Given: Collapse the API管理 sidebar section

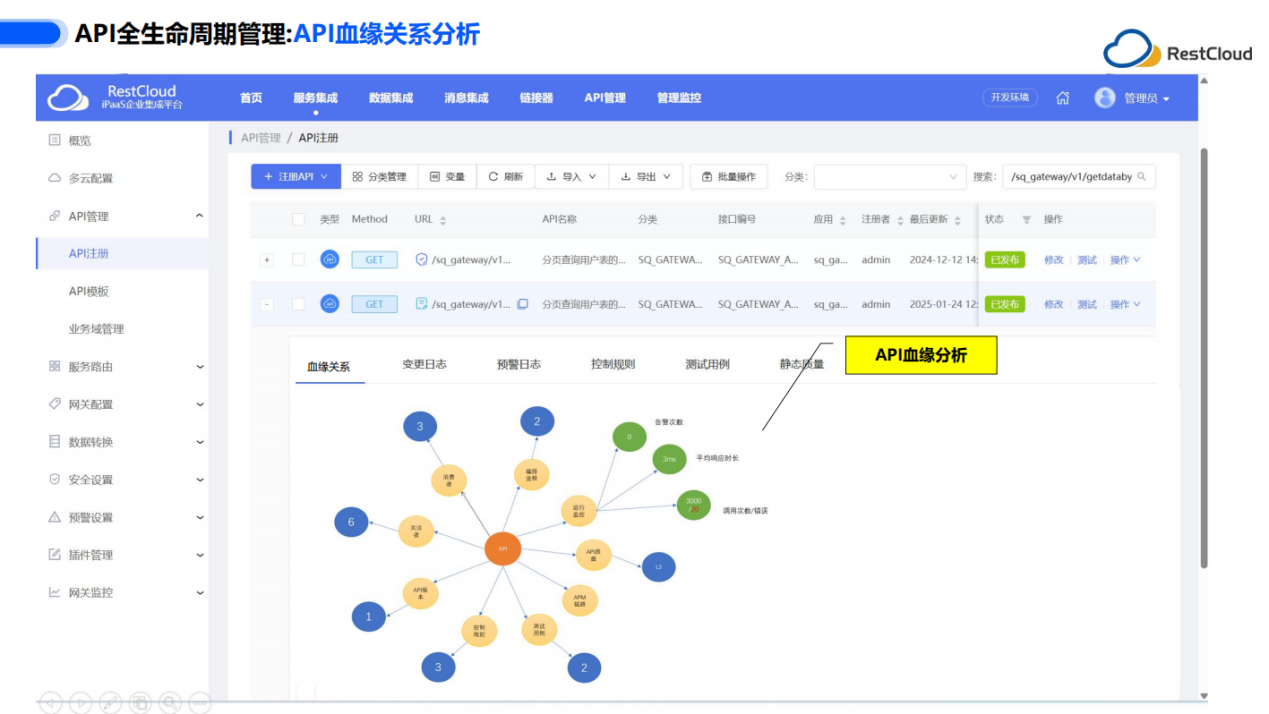Looking at the screenshot, I should (199, 215).
